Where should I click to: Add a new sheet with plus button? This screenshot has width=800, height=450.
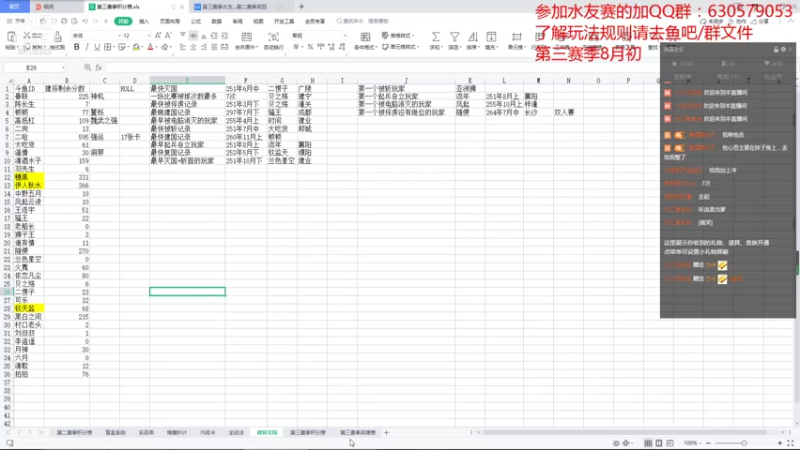tap(386, 432)
